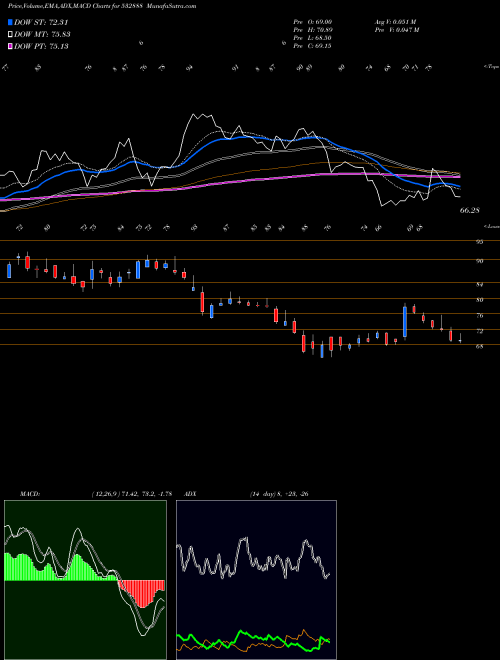Click the Lows marker label
The width and height of the screenshot is (500, 660).
tap(491, 226)
